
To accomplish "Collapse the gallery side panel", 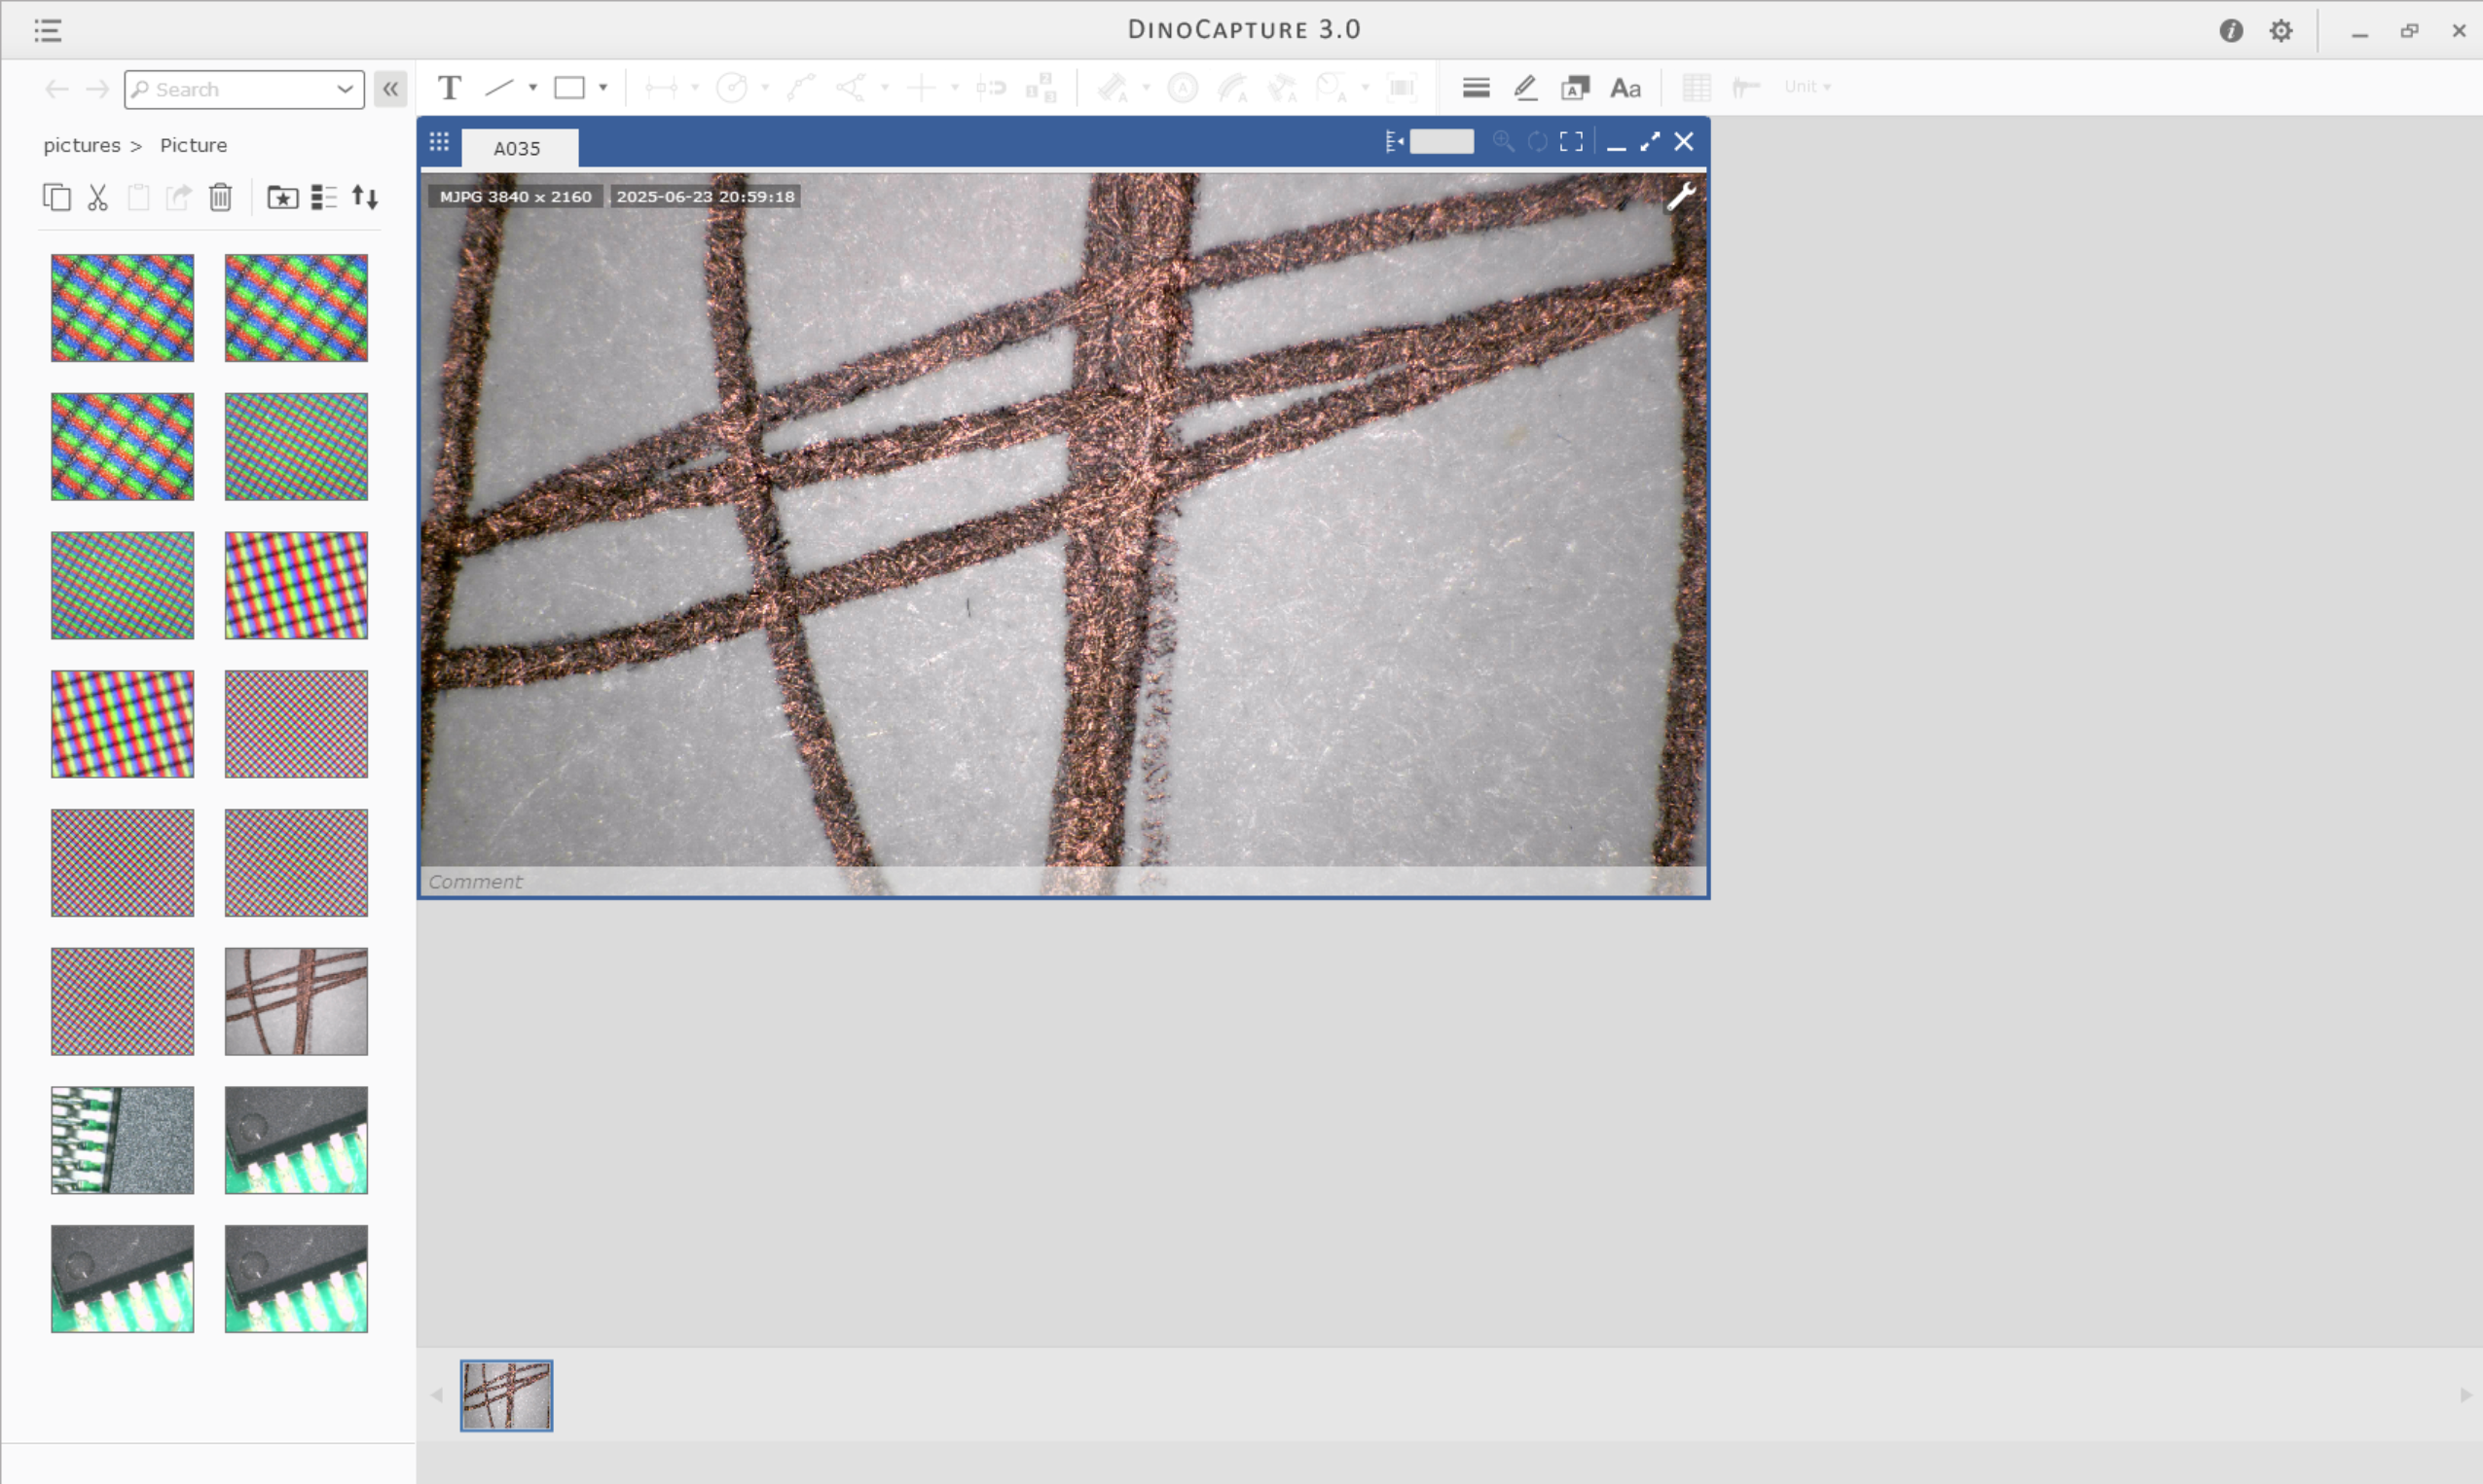I will click(390, 89).
